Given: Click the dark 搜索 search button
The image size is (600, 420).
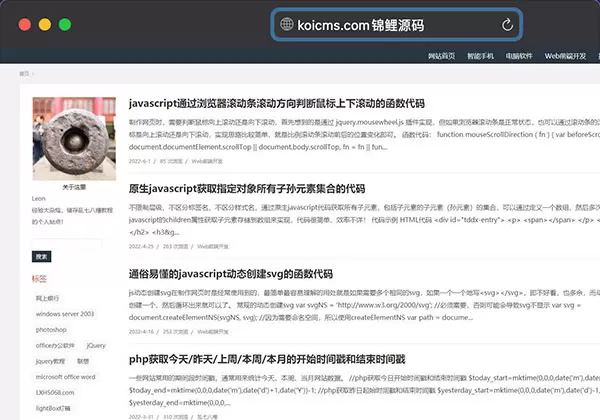Looking at the screenshot, I should click(41, 257).
